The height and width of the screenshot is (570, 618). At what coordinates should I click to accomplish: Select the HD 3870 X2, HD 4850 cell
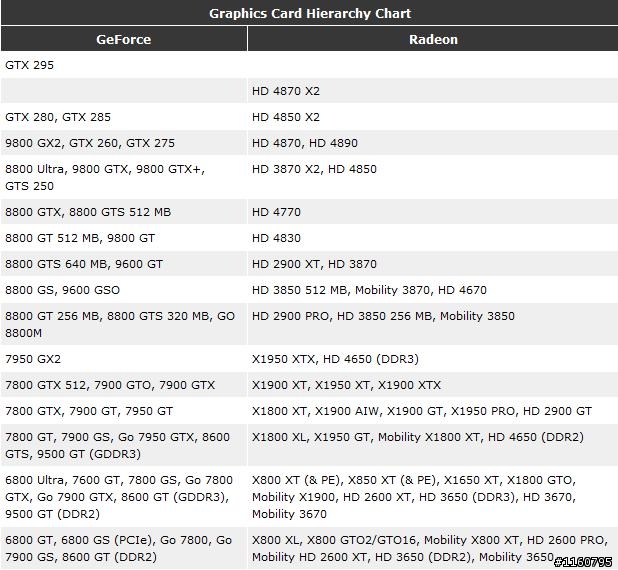click(x=433, y=177)
